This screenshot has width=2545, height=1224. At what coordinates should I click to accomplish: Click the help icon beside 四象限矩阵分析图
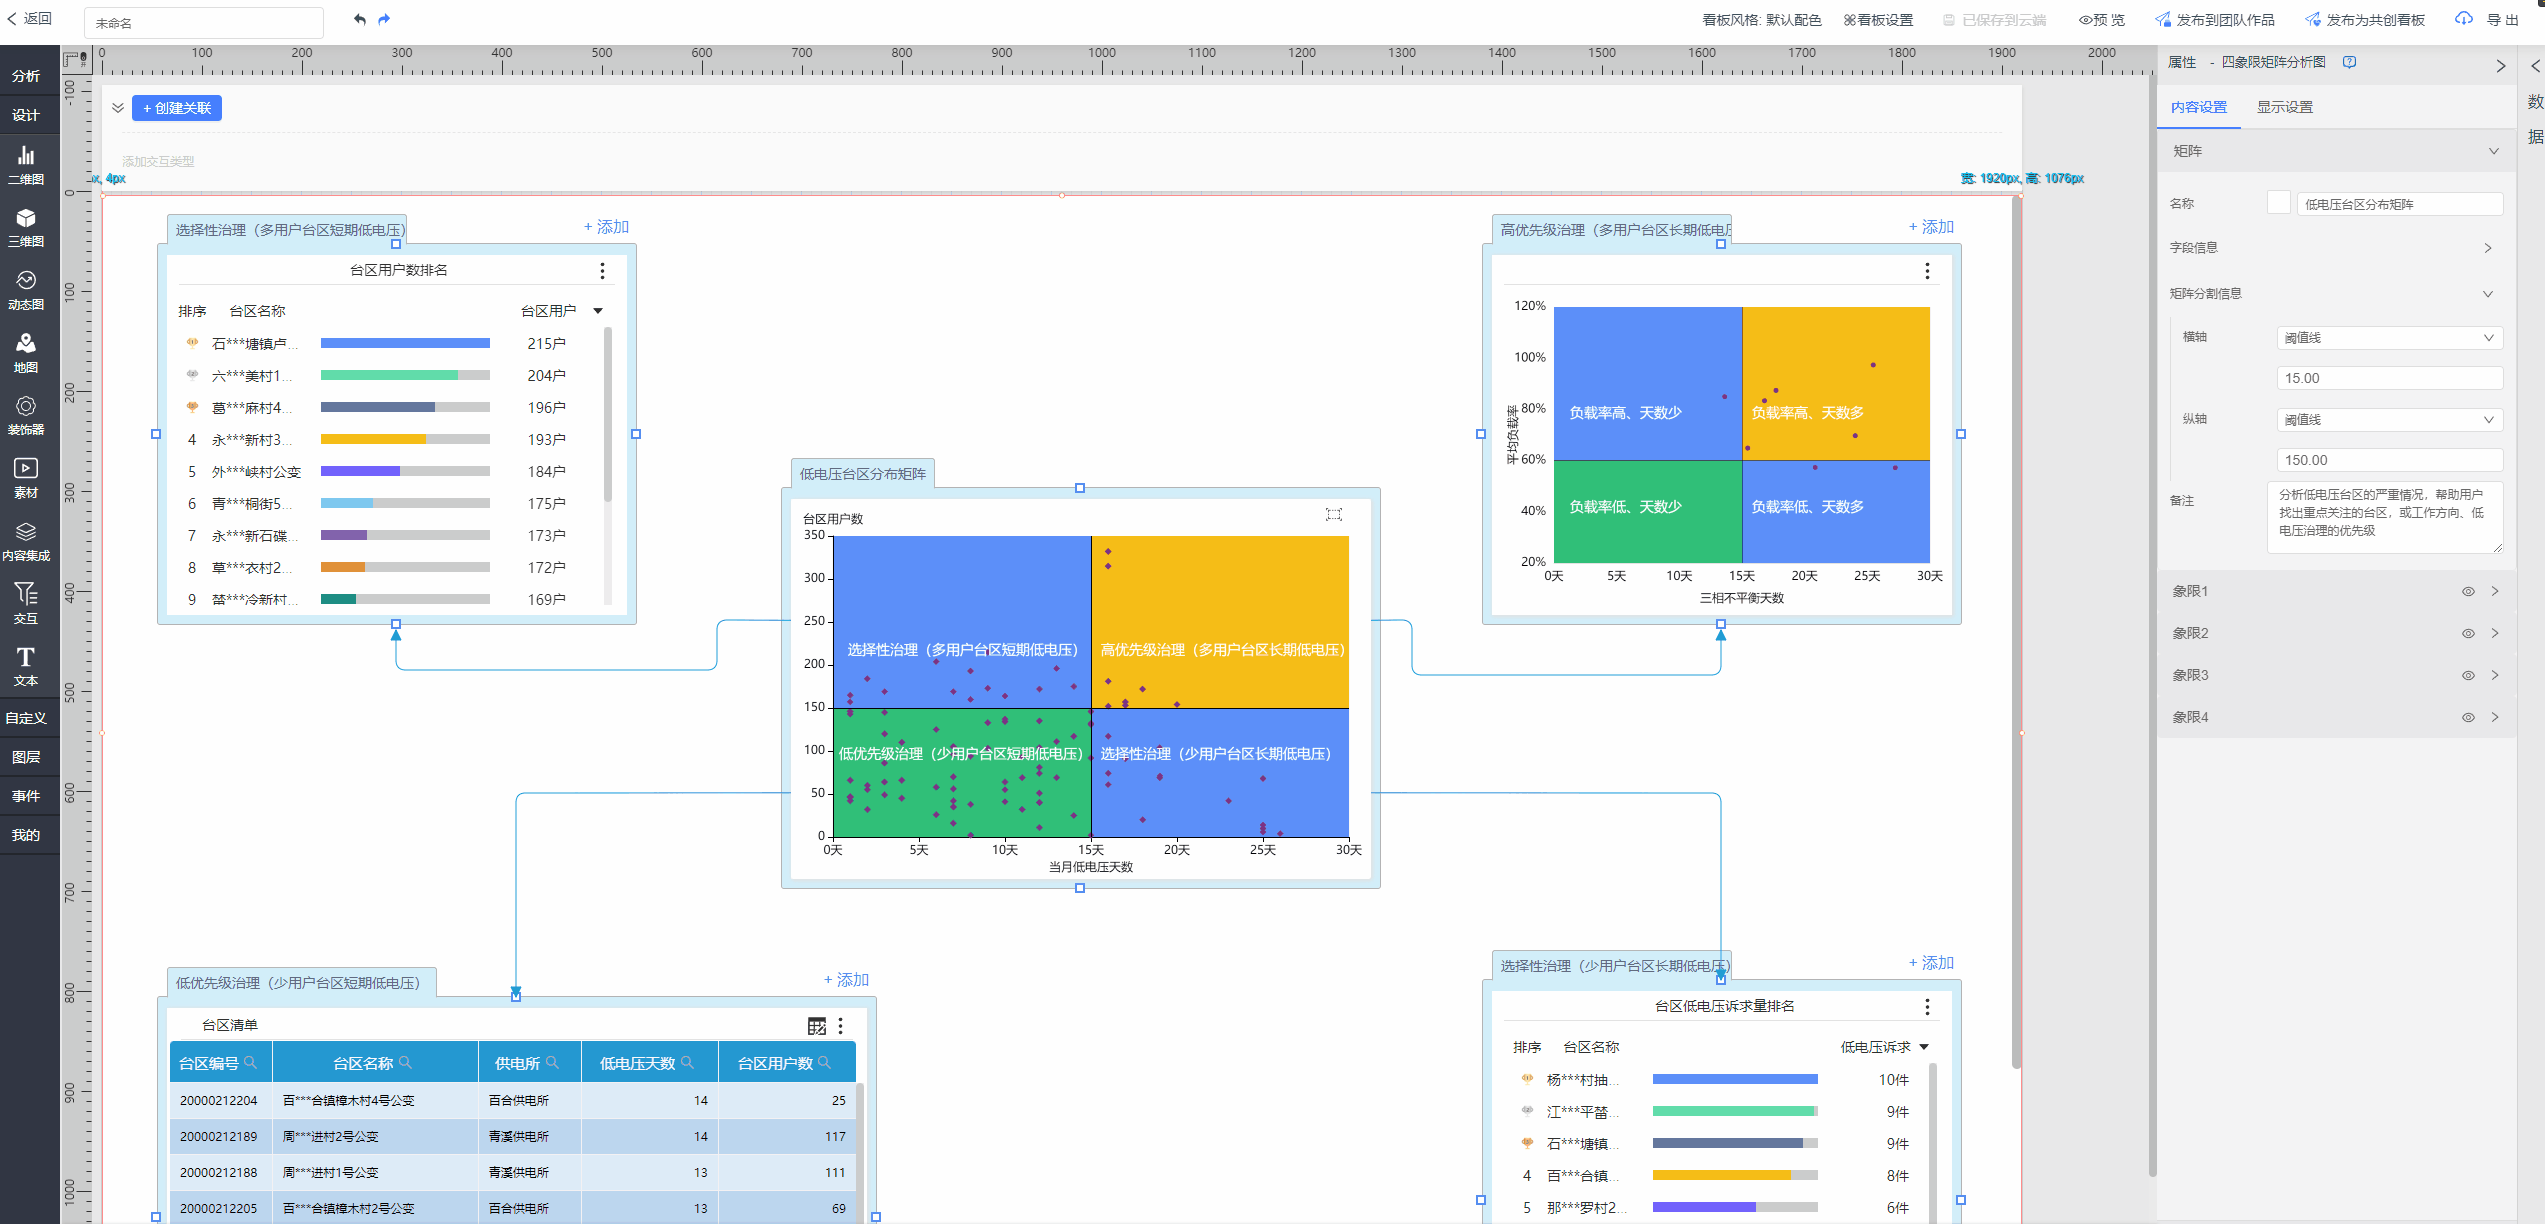pos(2349,62)
